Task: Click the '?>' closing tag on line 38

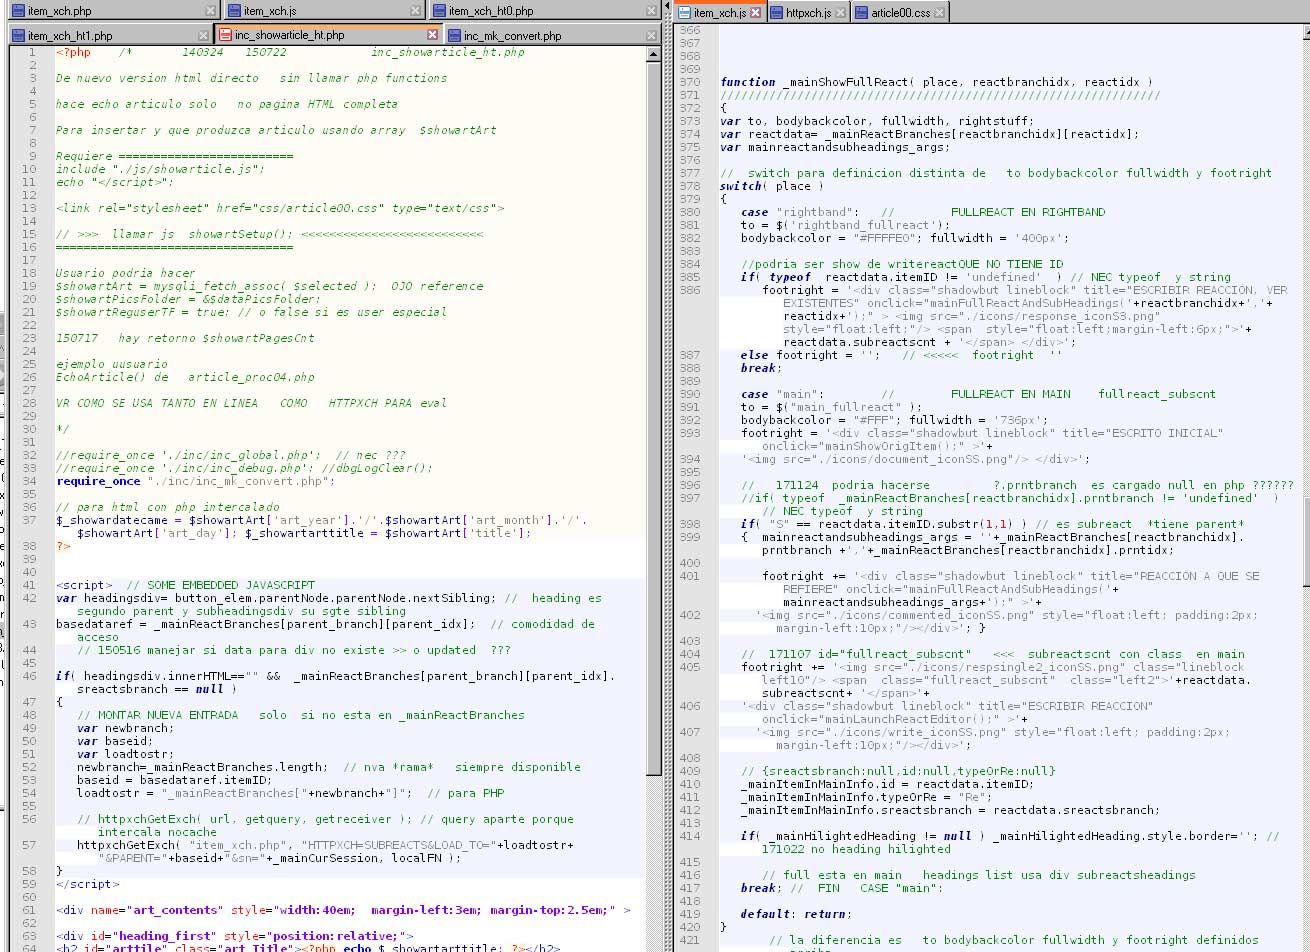Action: (x=63, y=546)
